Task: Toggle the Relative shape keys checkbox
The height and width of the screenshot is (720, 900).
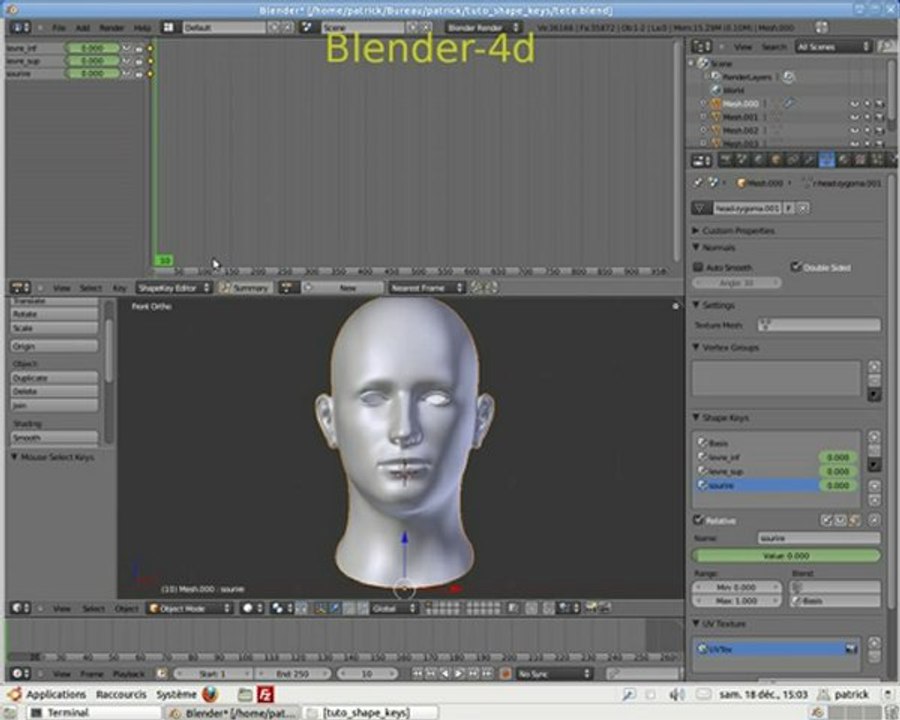Action: [699, 520]
